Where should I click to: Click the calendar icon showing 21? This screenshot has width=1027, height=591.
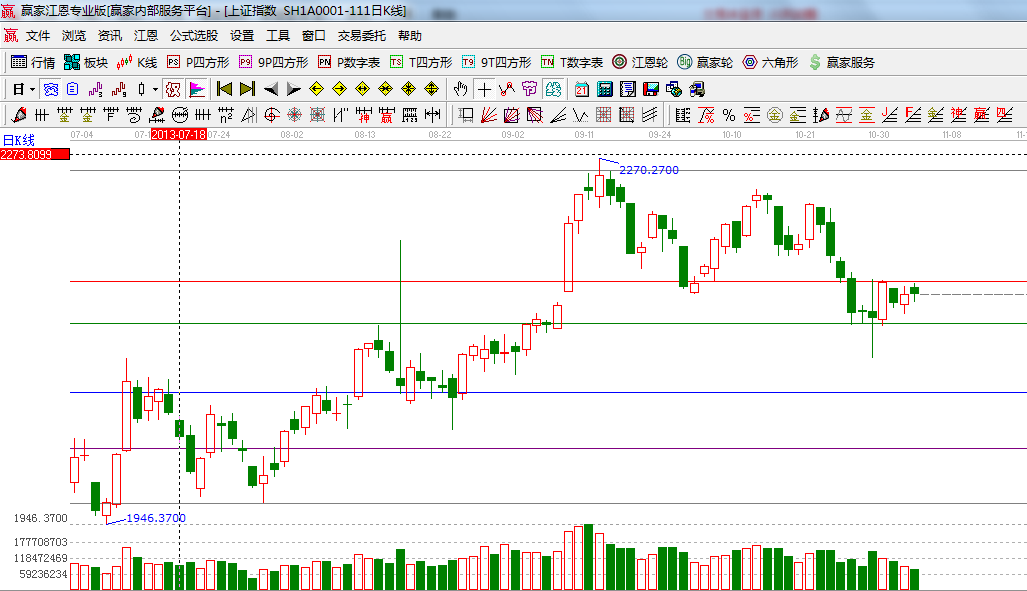click(x=581, y=89)
